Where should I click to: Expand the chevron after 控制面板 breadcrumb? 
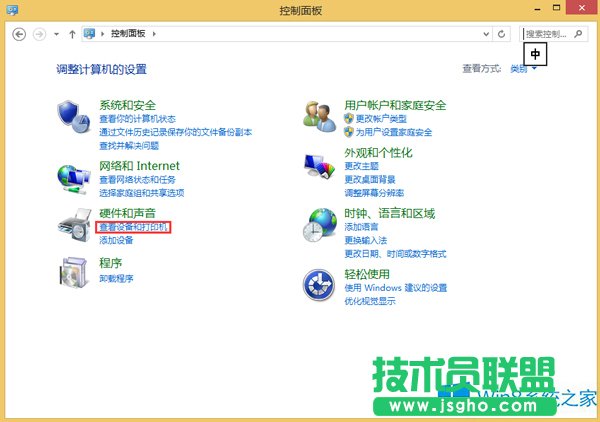tap(155, 34)
